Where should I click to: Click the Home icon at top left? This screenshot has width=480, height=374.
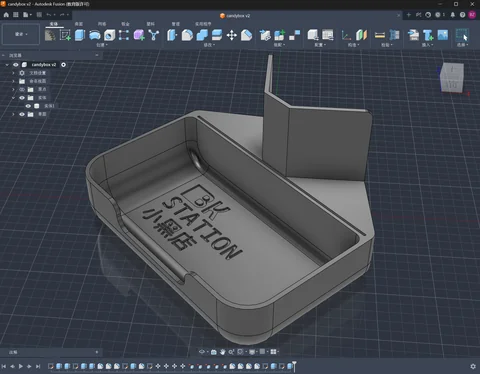6,15
